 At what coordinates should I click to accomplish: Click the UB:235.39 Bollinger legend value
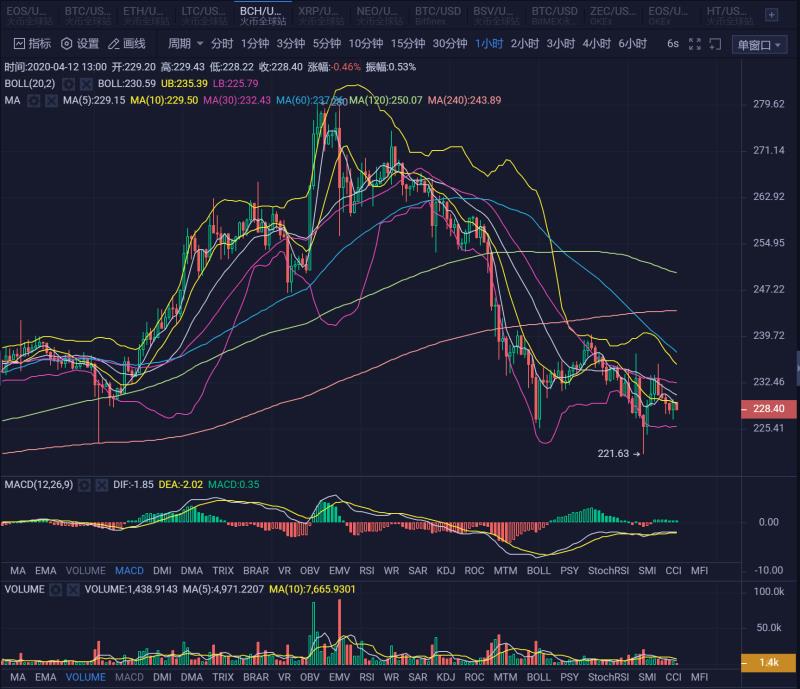(x=184, y=84)
